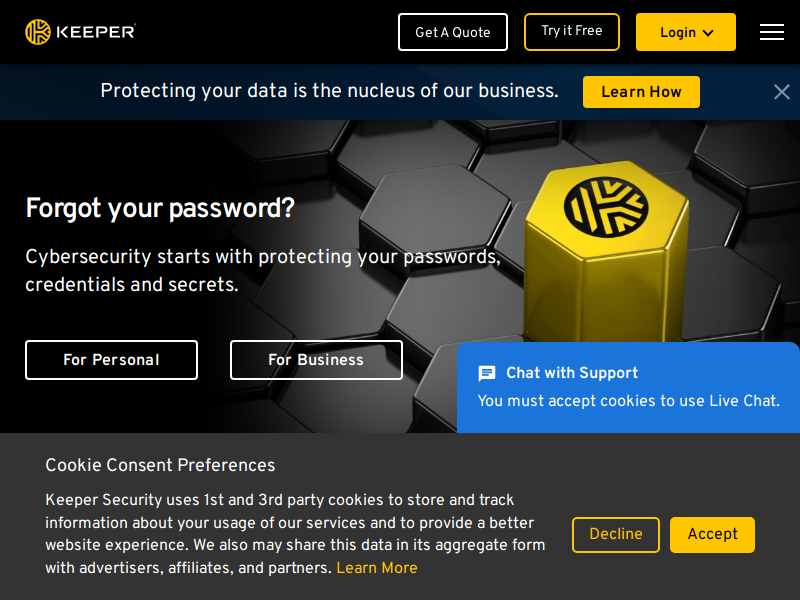Screen dimensions: 800x600
Task: Click the 'Protecting your data' banner text
Action: point(330,91)
